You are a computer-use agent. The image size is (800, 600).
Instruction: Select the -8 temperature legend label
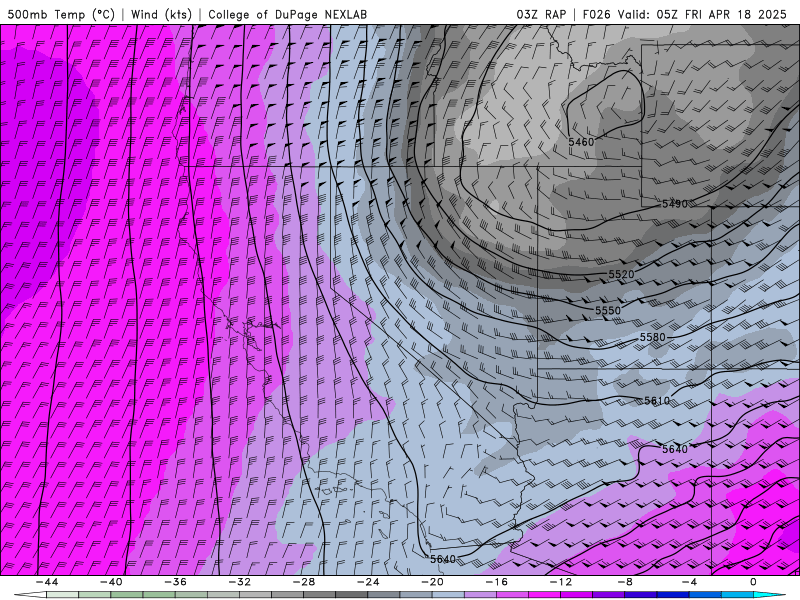pos(625,582)
